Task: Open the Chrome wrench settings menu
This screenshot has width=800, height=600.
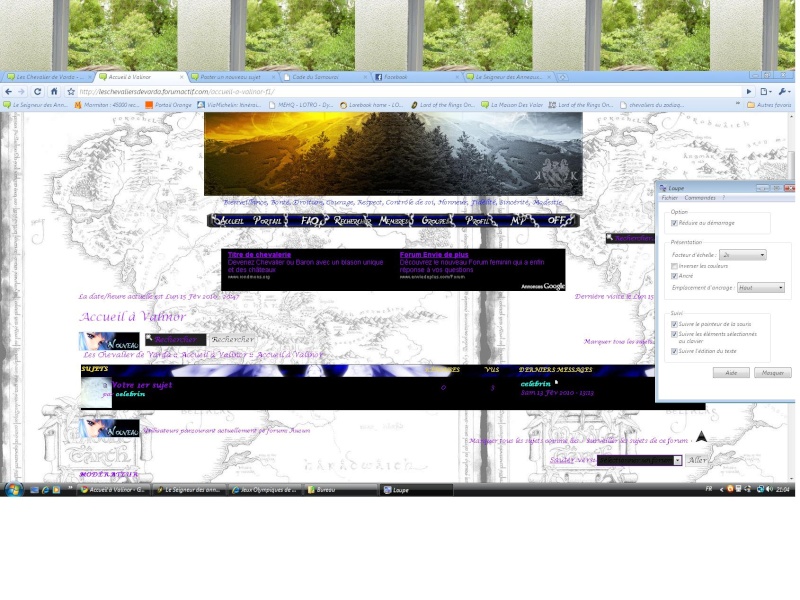Action: 784,92
